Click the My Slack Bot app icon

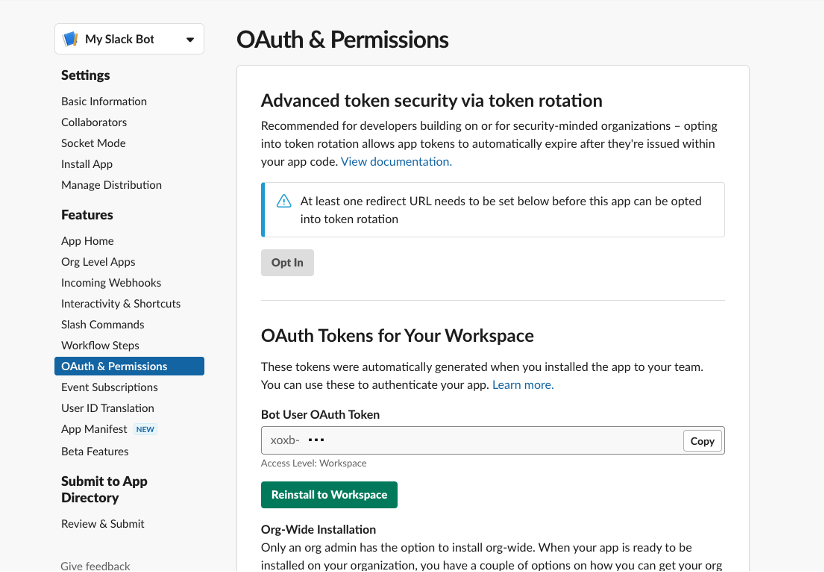click(x=70, y=39)
